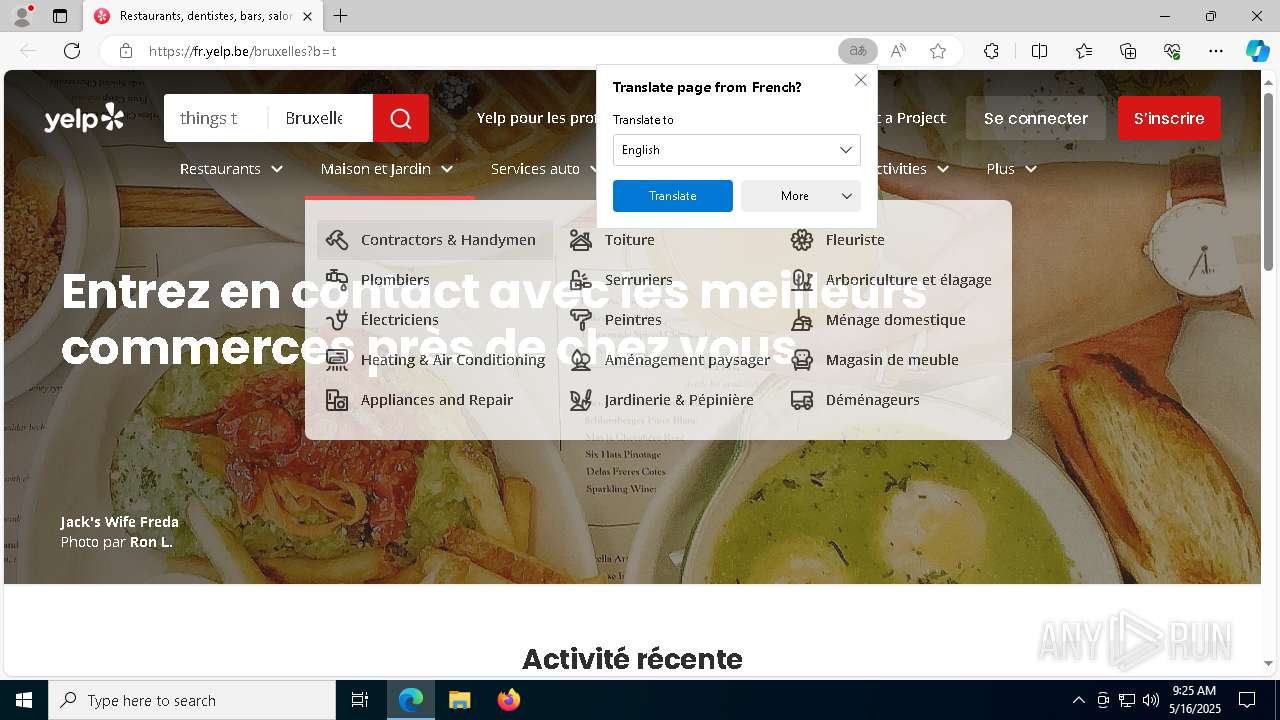1280x720 pixels.
Task: Click the Peintres paint roller icon
Action: coord(581,320)
